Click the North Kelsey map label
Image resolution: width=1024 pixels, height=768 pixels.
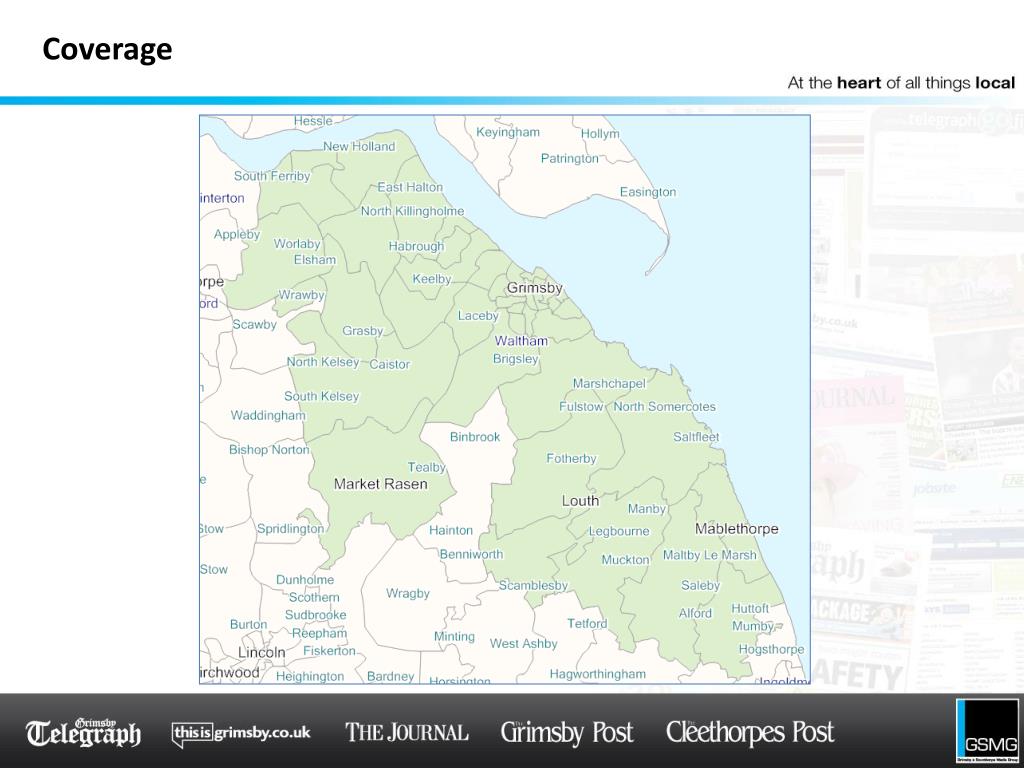point(323,362)
